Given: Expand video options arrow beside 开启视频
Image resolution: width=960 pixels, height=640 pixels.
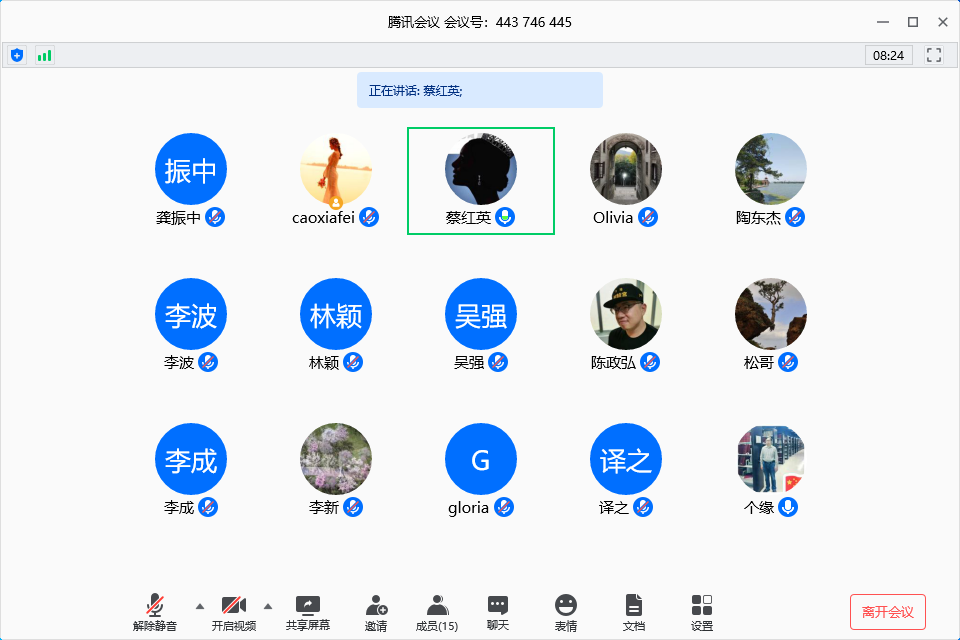Looking at the screenshot, I should (267, 606).
